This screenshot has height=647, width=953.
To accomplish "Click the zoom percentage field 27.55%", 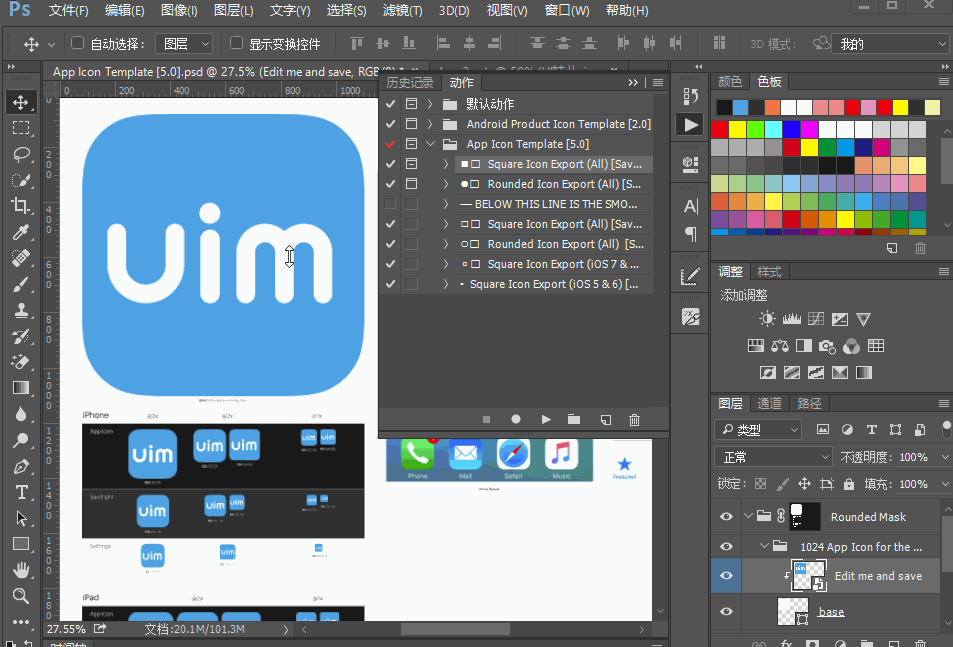I will [x=66, y=629].
